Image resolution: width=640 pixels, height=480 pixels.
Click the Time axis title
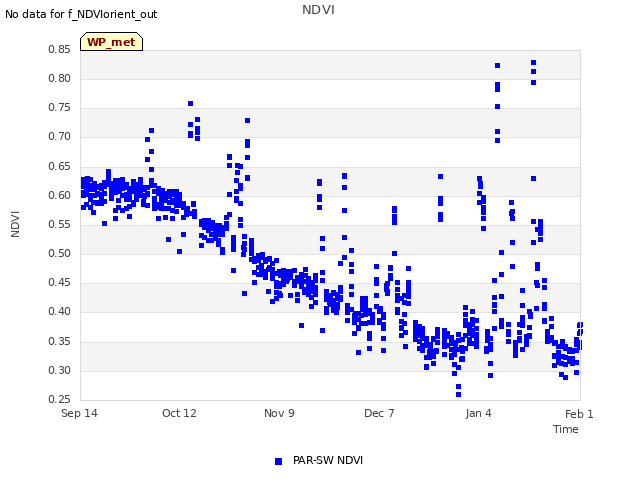point(566,429)
